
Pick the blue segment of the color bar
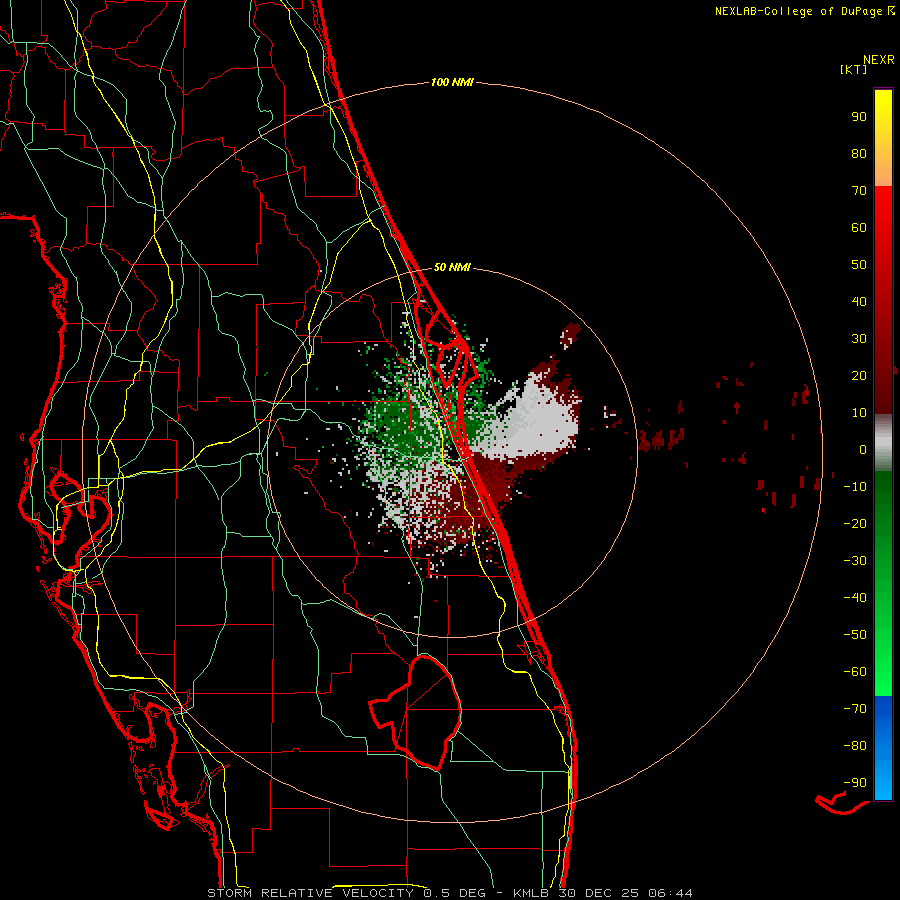click(x=883, y=748)
